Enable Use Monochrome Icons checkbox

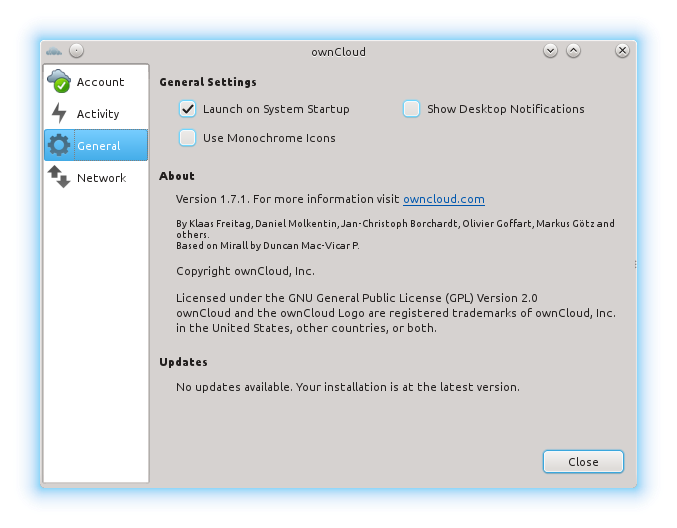[x=187, y=138]
